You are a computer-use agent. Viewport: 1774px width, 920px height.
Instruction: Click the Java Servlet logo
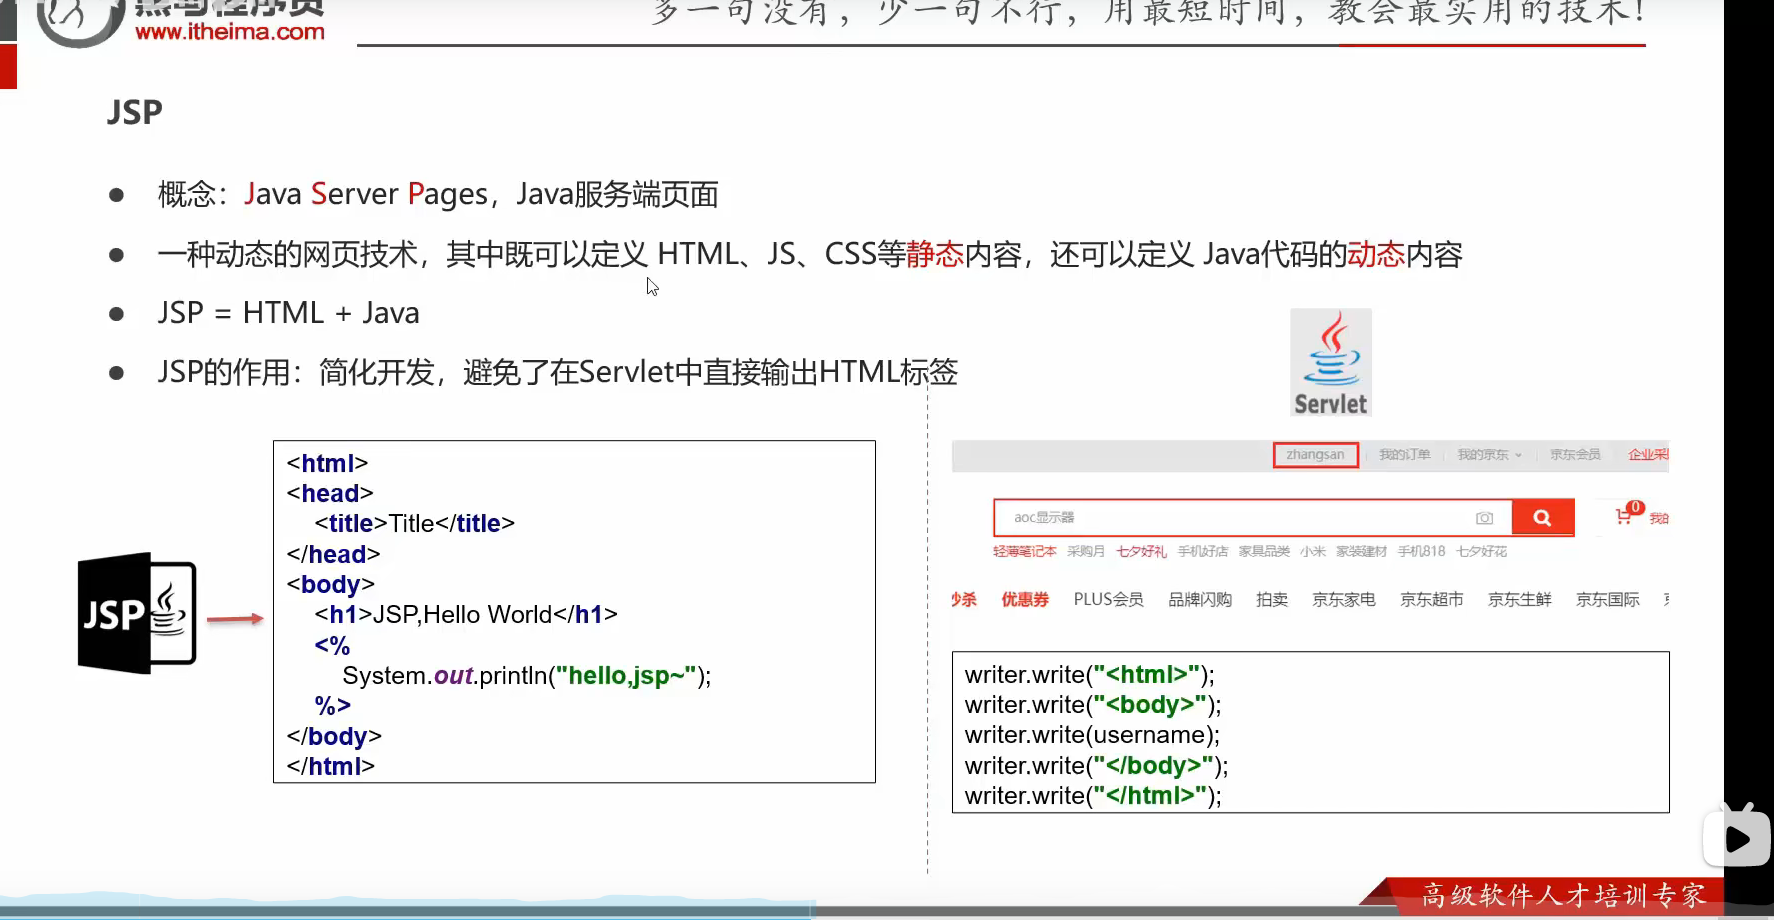pyautogui.click(x=1331, y=362)
